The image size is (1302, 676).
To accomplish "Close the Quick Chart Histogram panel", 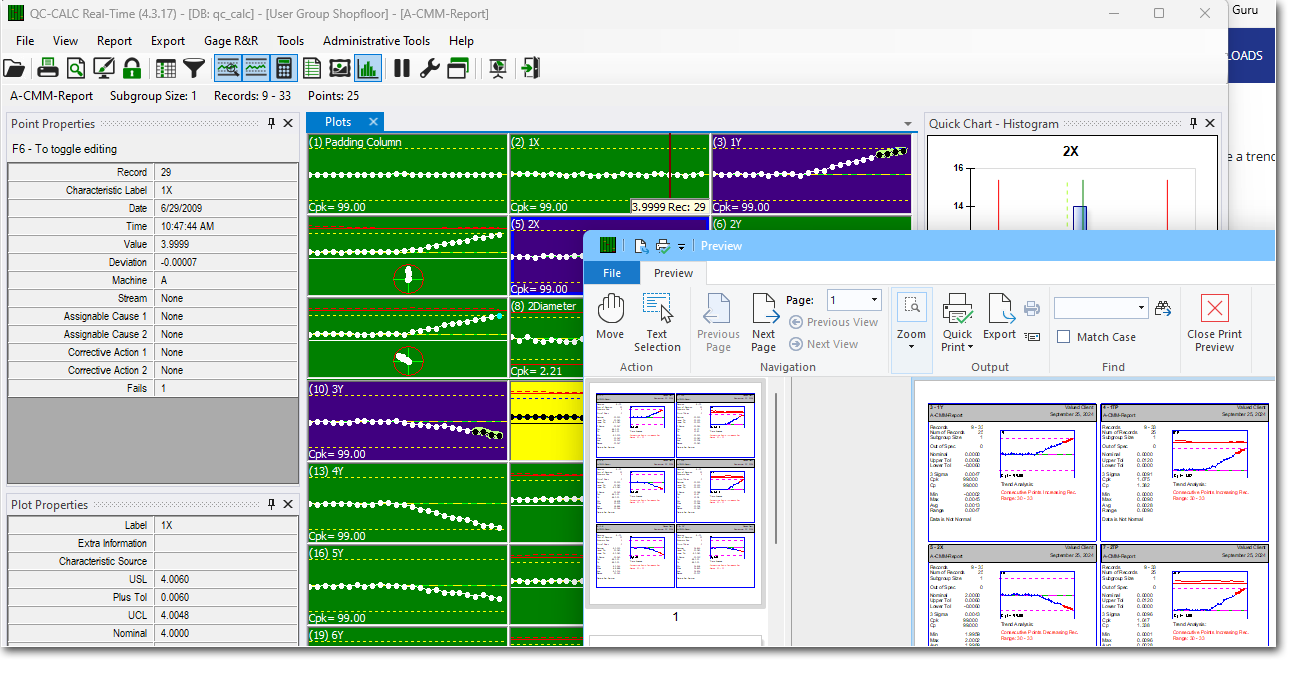I will pyautogui.click(x=1210, y=123).
